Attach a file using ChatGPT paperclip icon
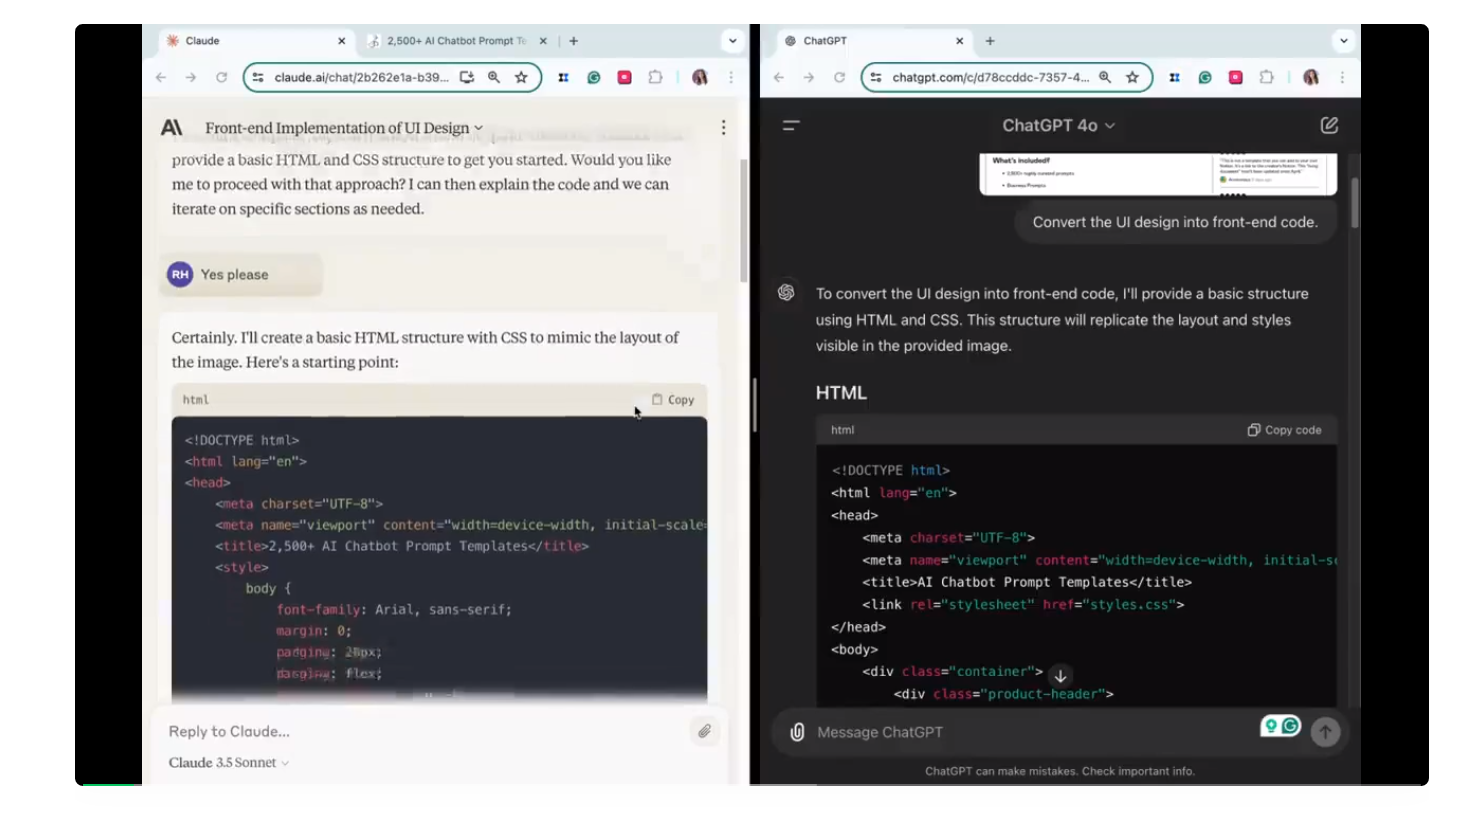Image resolution: width=1471 pixels, height=837 pixels. click(797, 732)
